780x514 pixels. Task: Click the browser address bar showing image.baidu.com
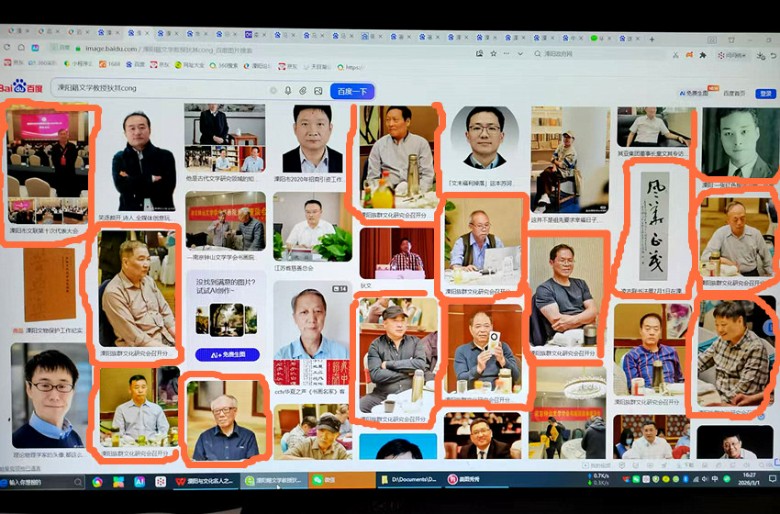[x=250, y=47]
